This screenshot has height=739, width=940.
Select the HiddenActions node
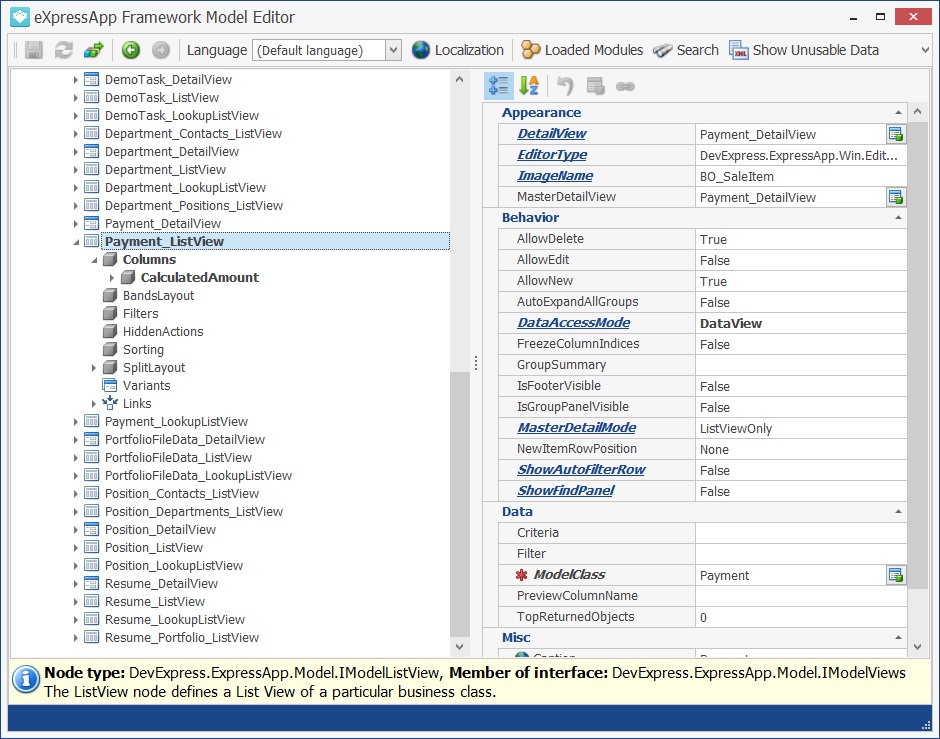(x=163, y=331)
